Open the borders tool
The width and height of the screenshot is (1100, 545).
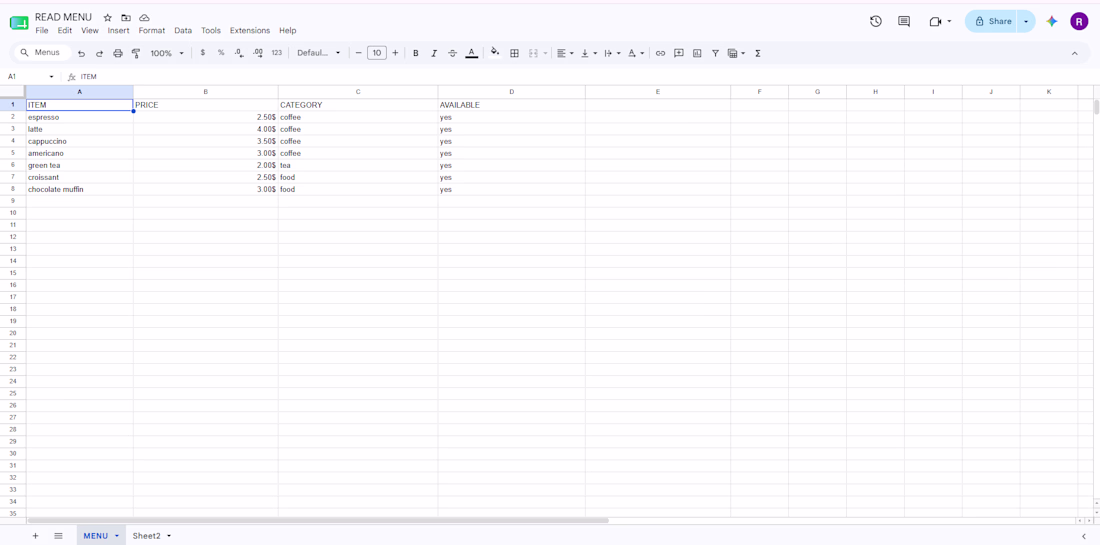[514, 53]
